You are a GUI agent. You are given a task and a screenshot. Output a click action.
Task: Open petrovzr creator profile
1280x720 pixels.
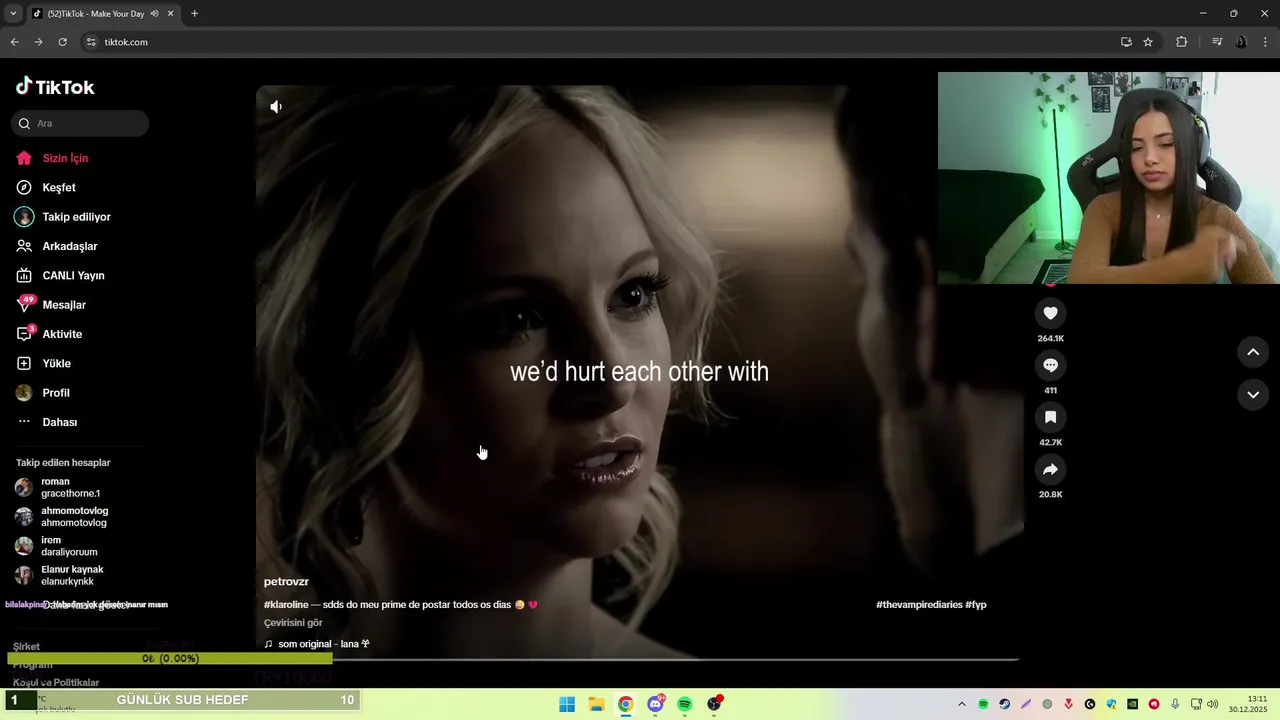[286, 582]
